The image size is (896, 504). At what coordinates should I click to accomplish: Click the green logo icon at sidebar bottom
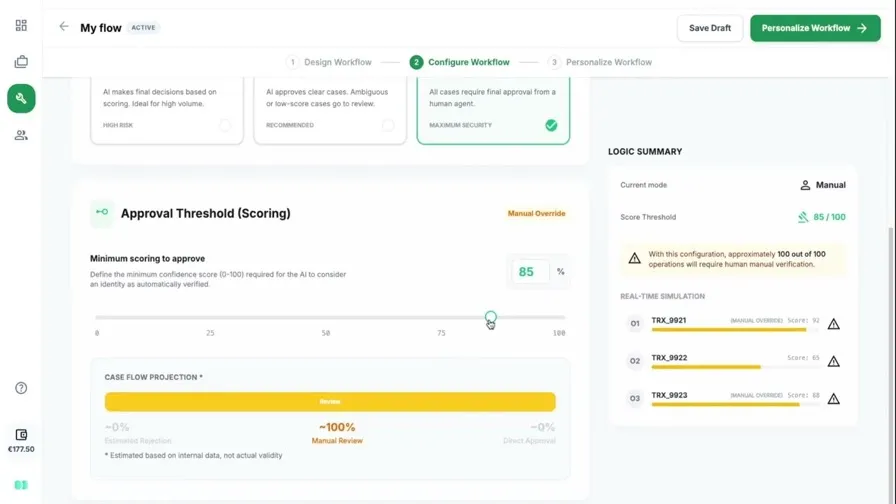click(21, 485)
